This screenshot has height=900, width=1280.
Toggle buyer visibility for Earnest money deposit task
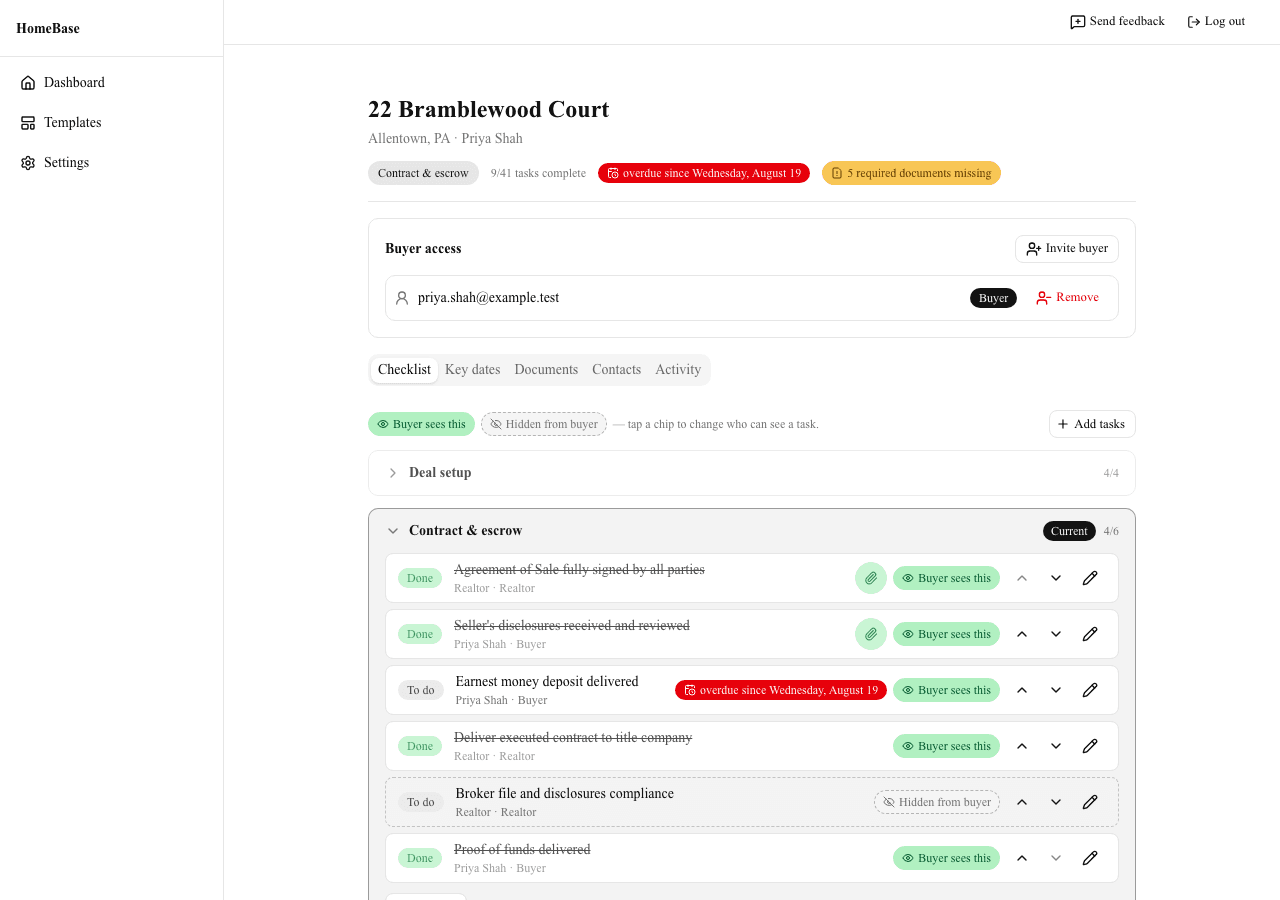pyautogui.click(x=946, y=690)
